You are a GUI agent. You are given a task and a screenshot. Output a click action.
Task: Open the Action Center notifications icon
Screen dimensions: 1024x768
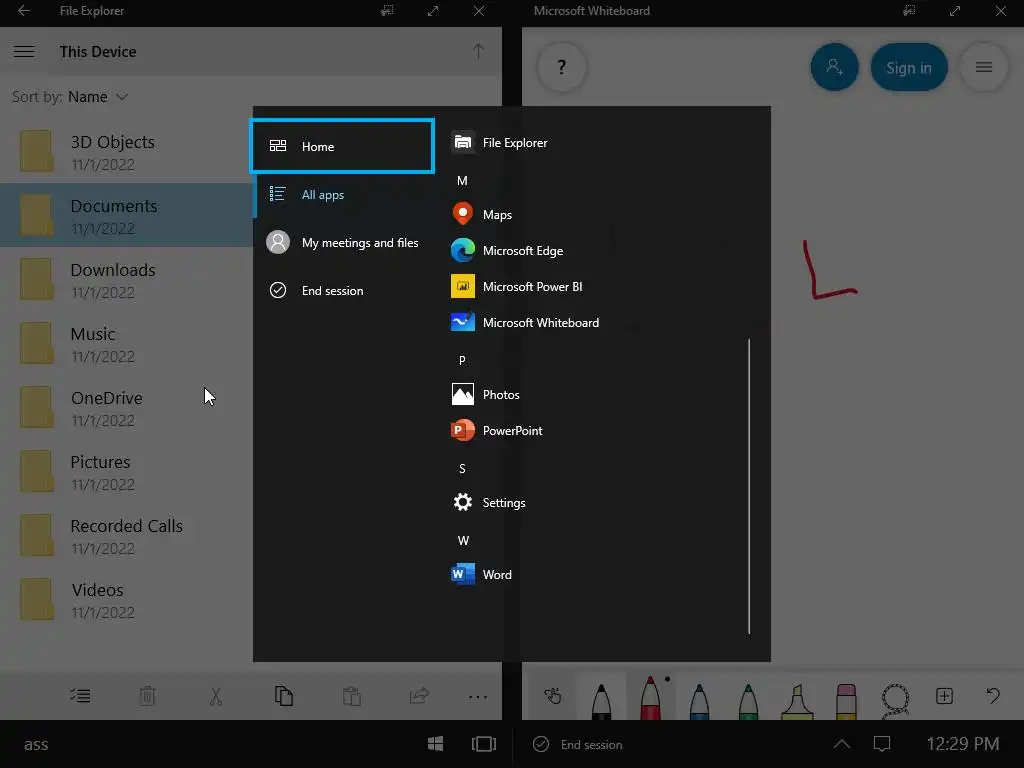pos(882,744)
